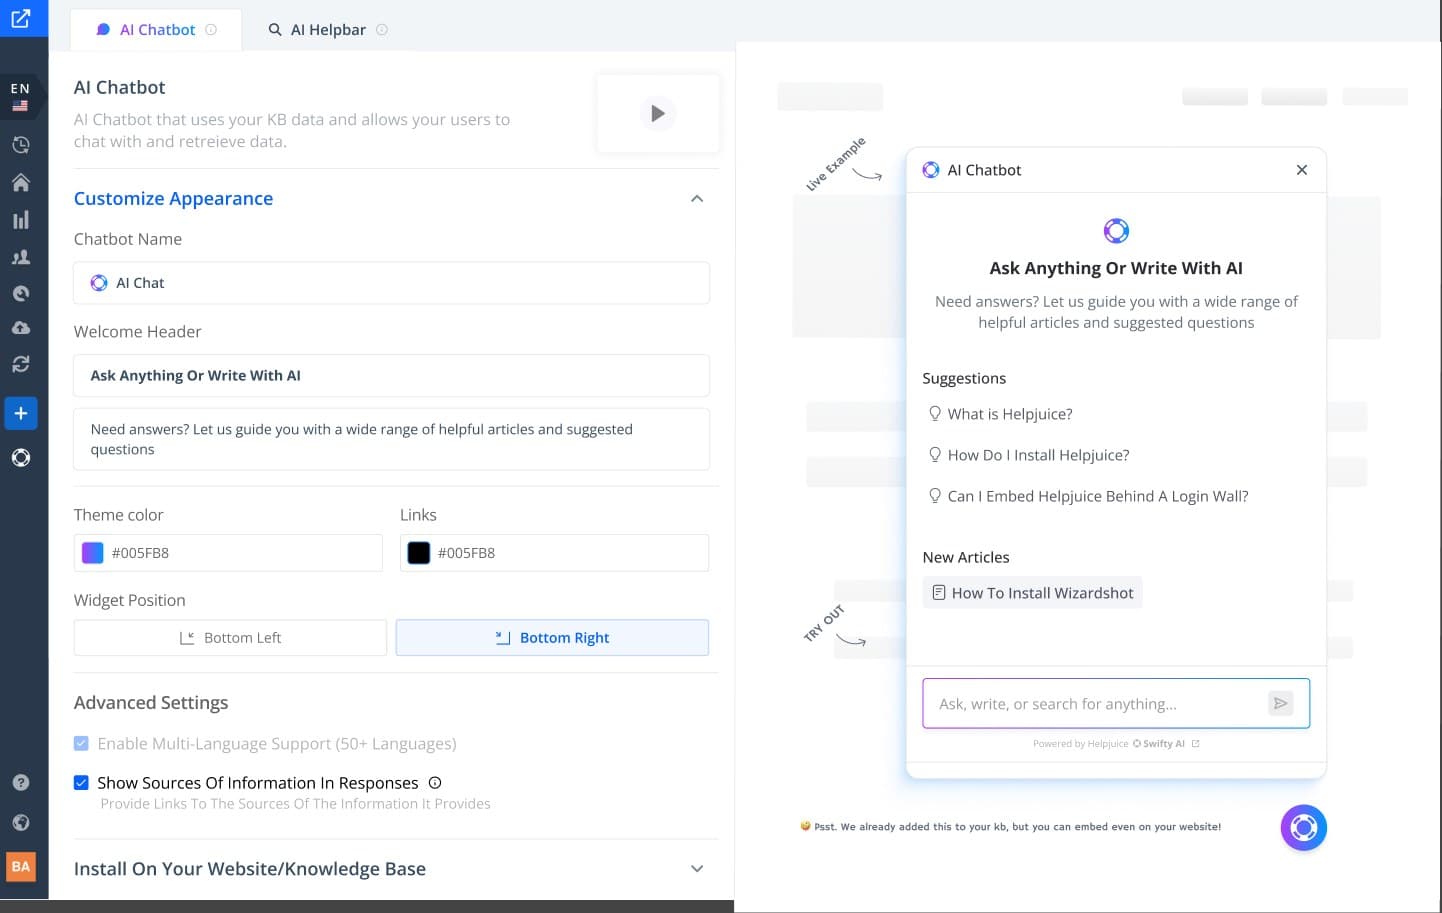
Task: Select Bottom Right widget position
Action: pos(552,638)
